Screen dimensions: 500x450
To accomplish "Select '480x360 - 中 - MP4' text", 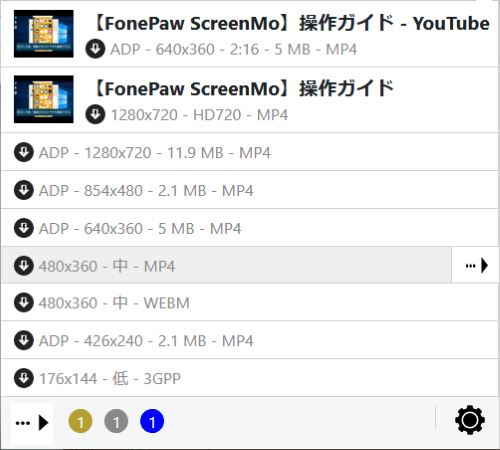I will click(x=107, y=266).
